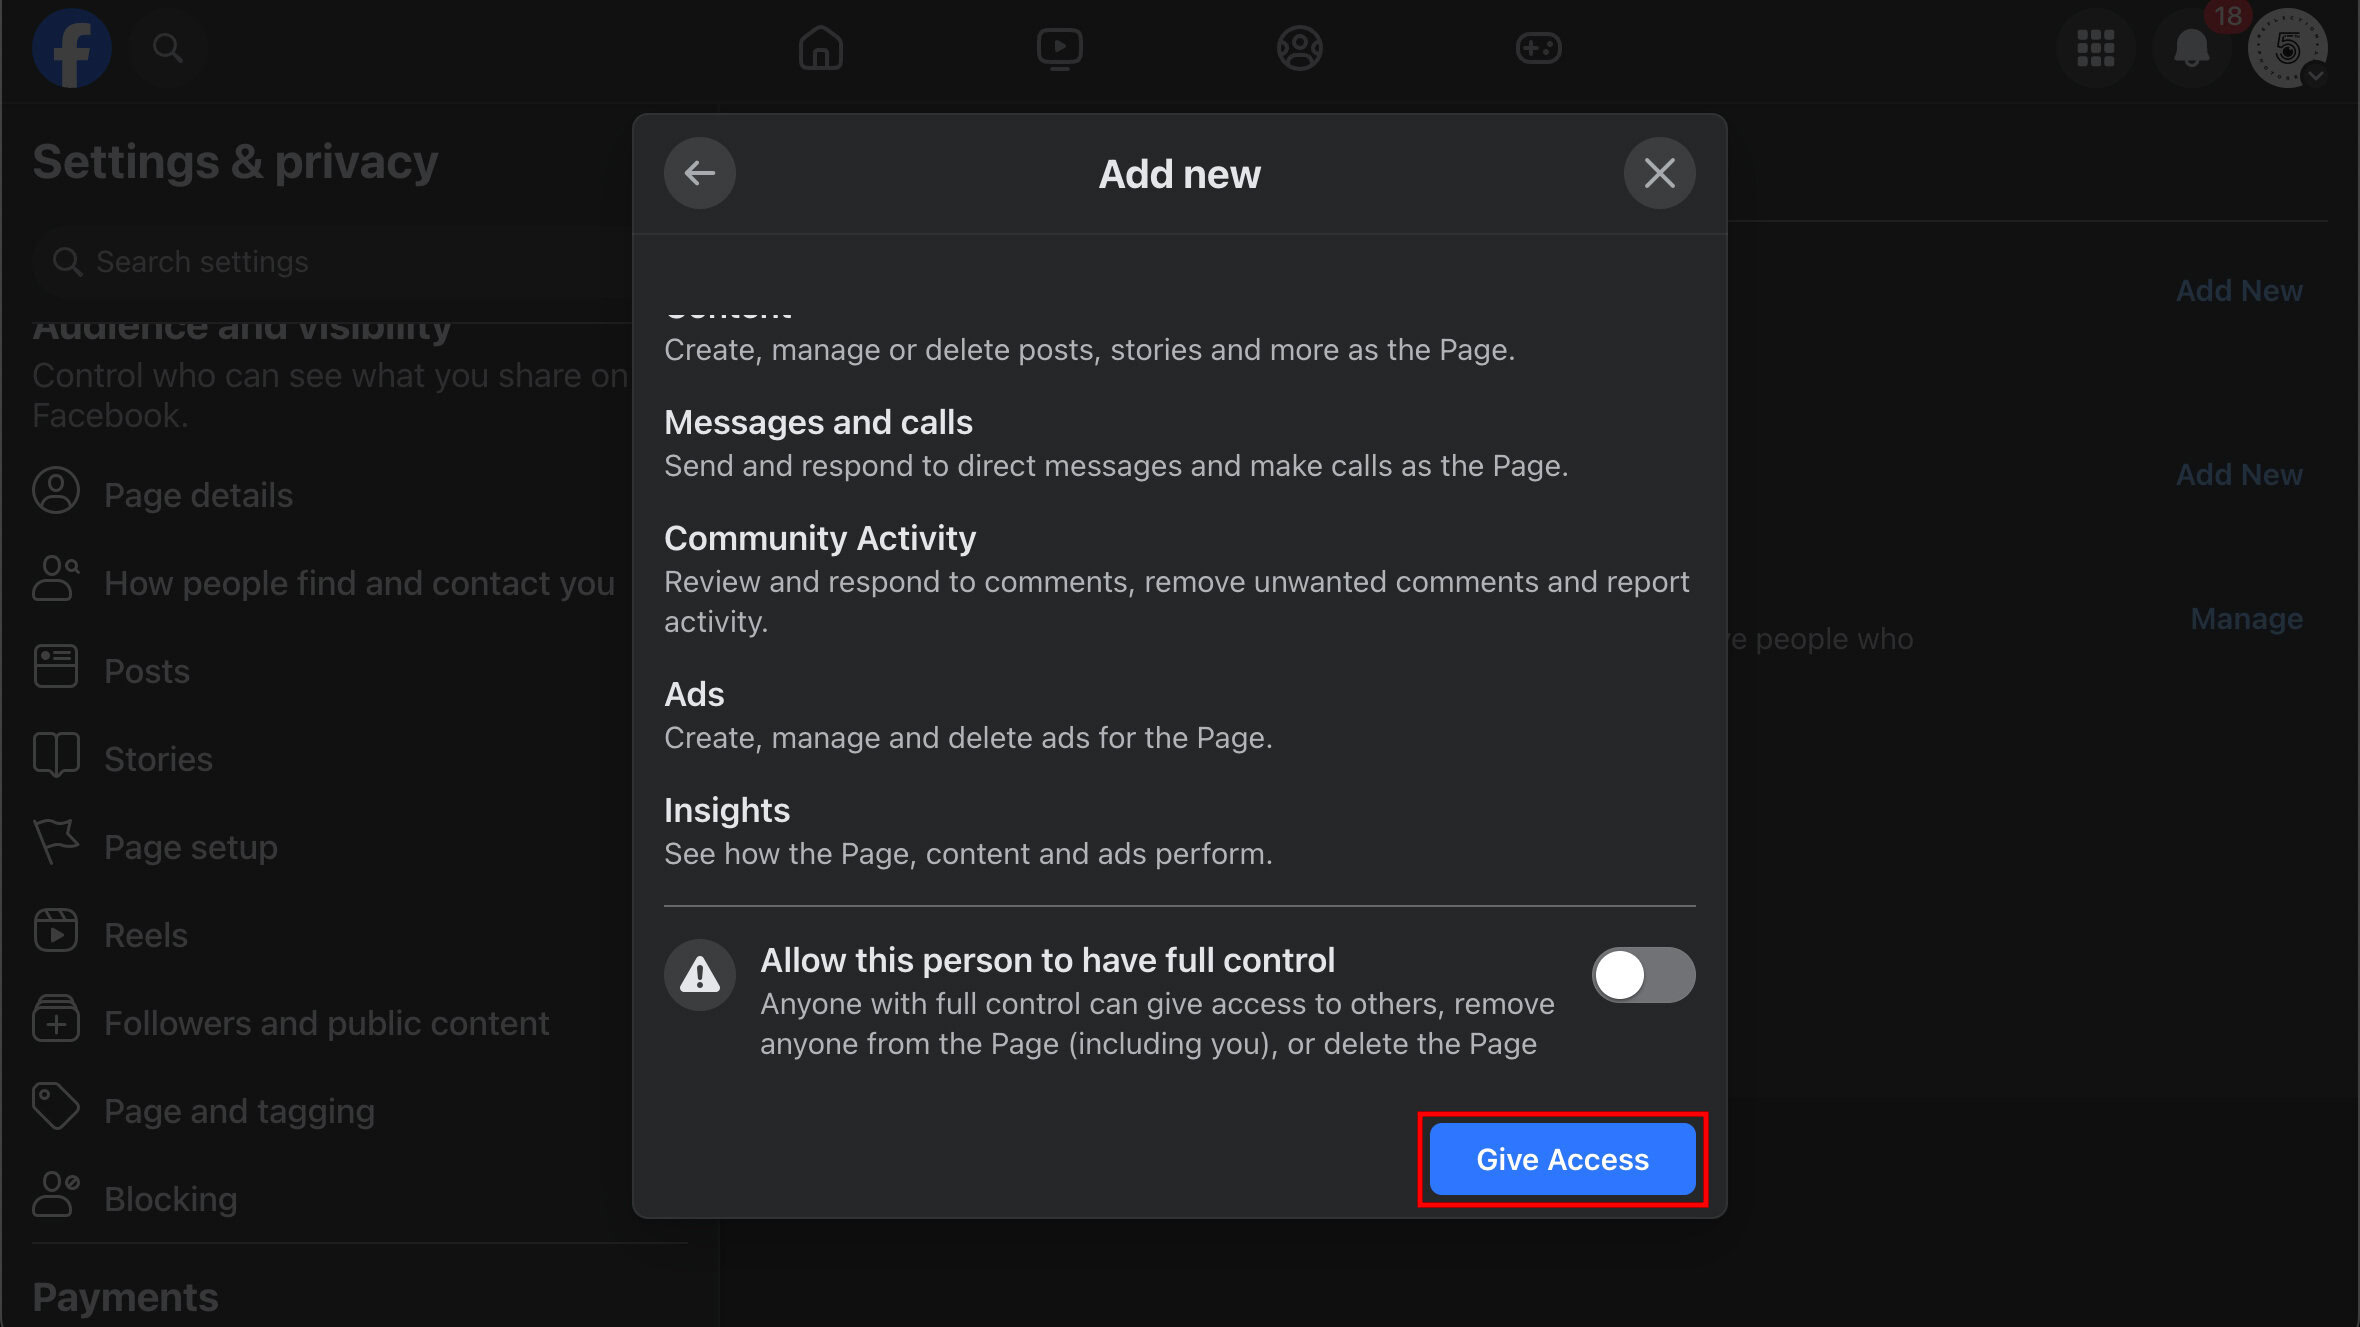Close the Add new dialog
Screen dimensions: 2360x1327
(1659, 173)
